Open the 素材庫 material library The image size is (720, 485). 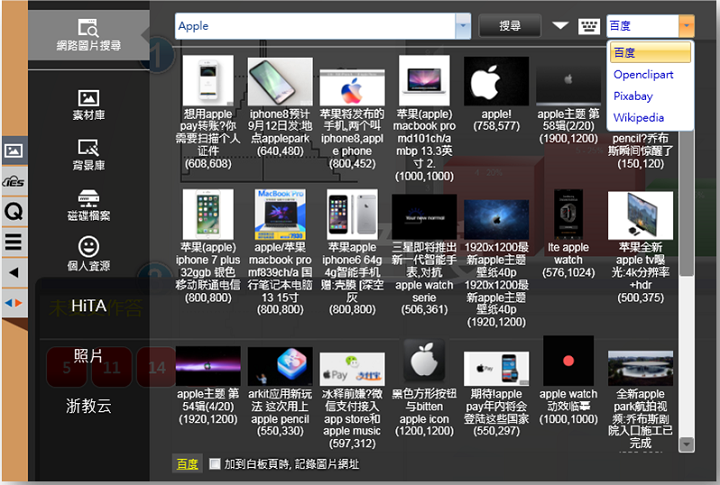[x=89, y=105]
